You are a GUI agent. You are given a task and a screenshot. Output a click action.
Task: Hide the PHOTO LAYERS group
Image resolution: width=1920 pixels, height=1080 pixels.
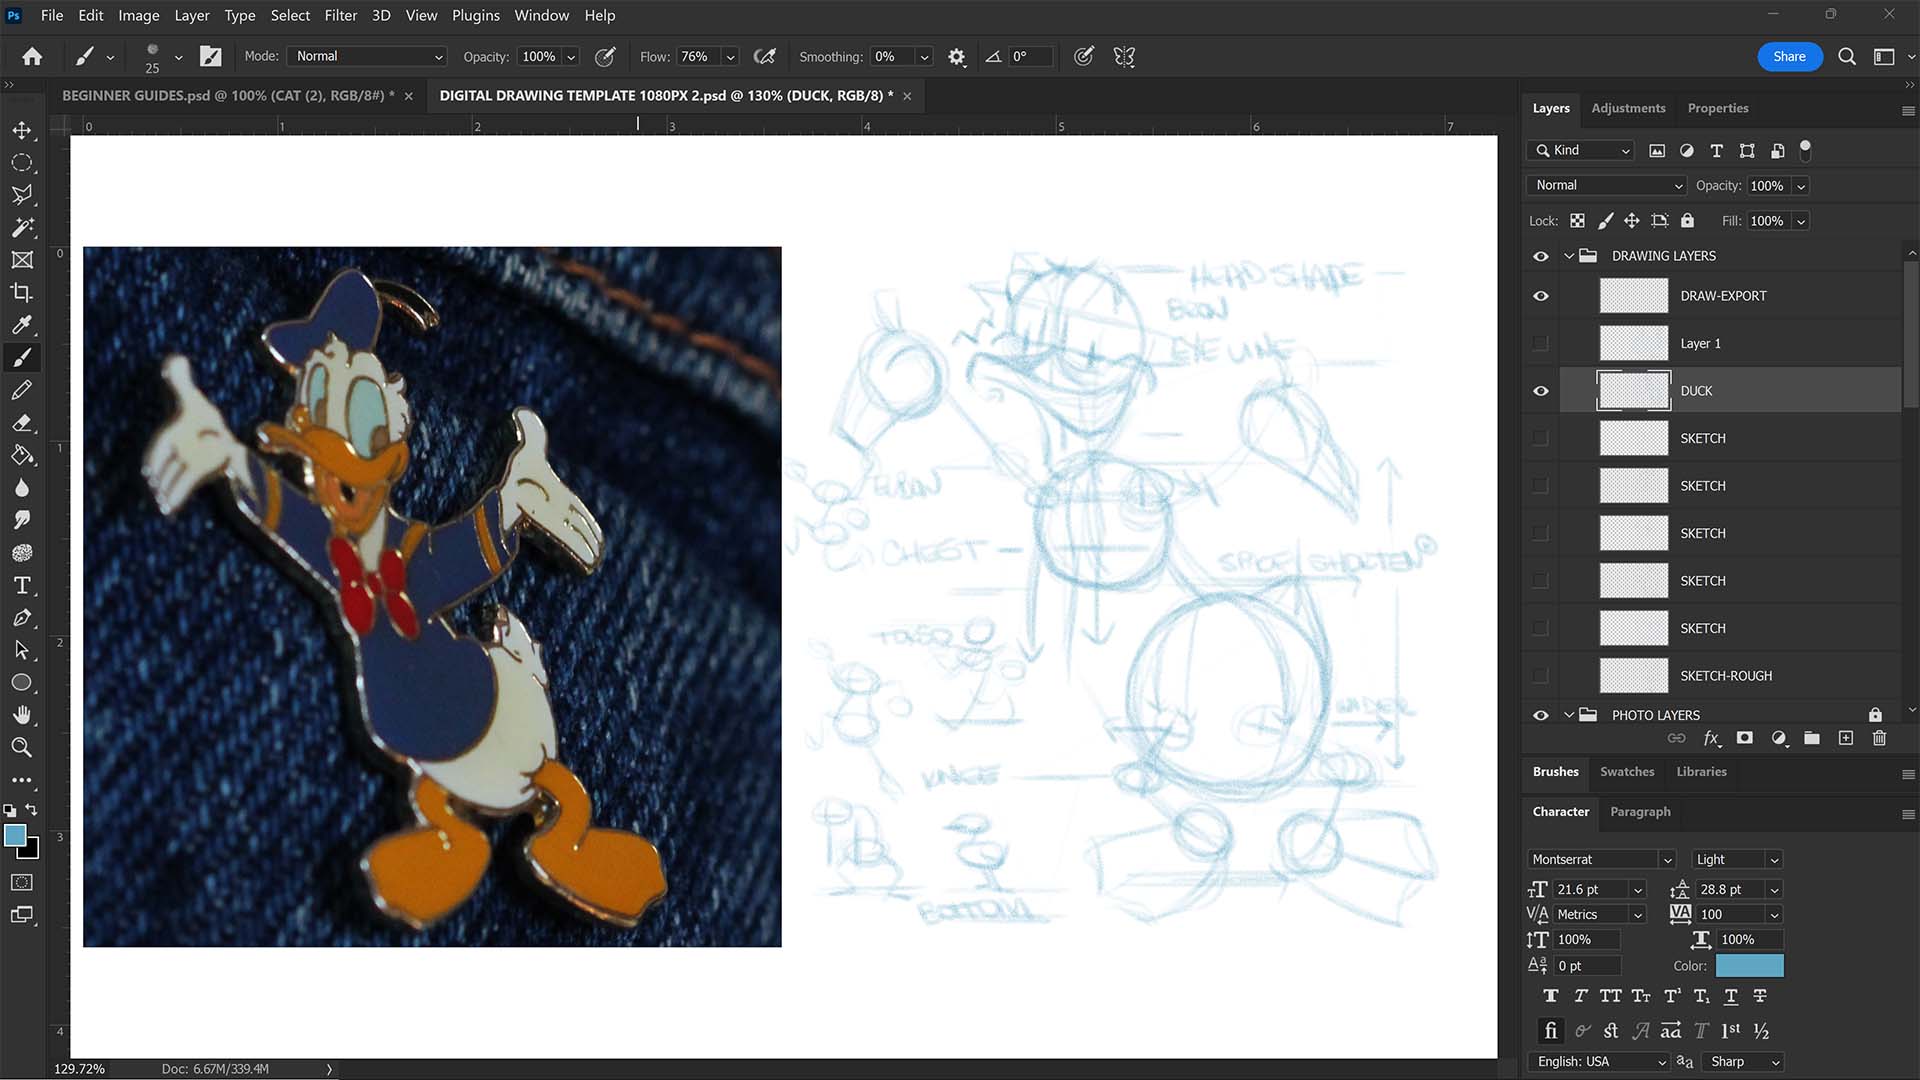pos(1541,715)
